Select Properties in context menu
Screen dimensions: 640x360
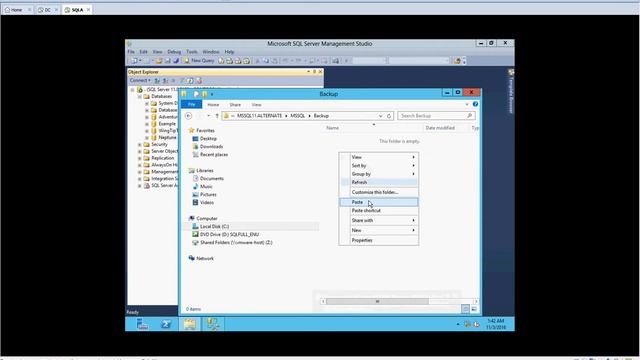378,240
